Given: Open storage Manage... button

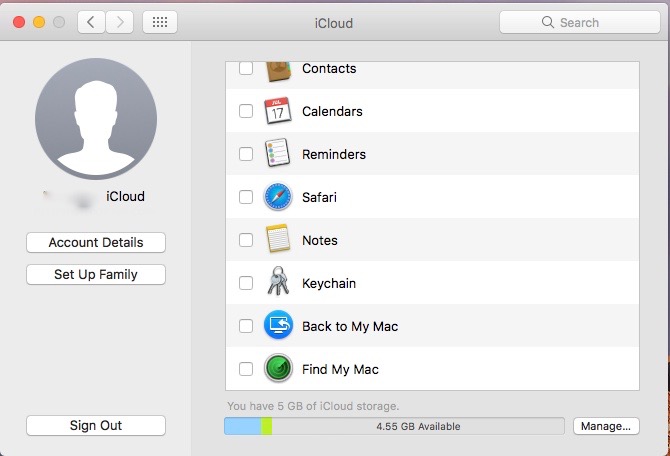Looking at the screenshot, I should (x=606, y=426).
